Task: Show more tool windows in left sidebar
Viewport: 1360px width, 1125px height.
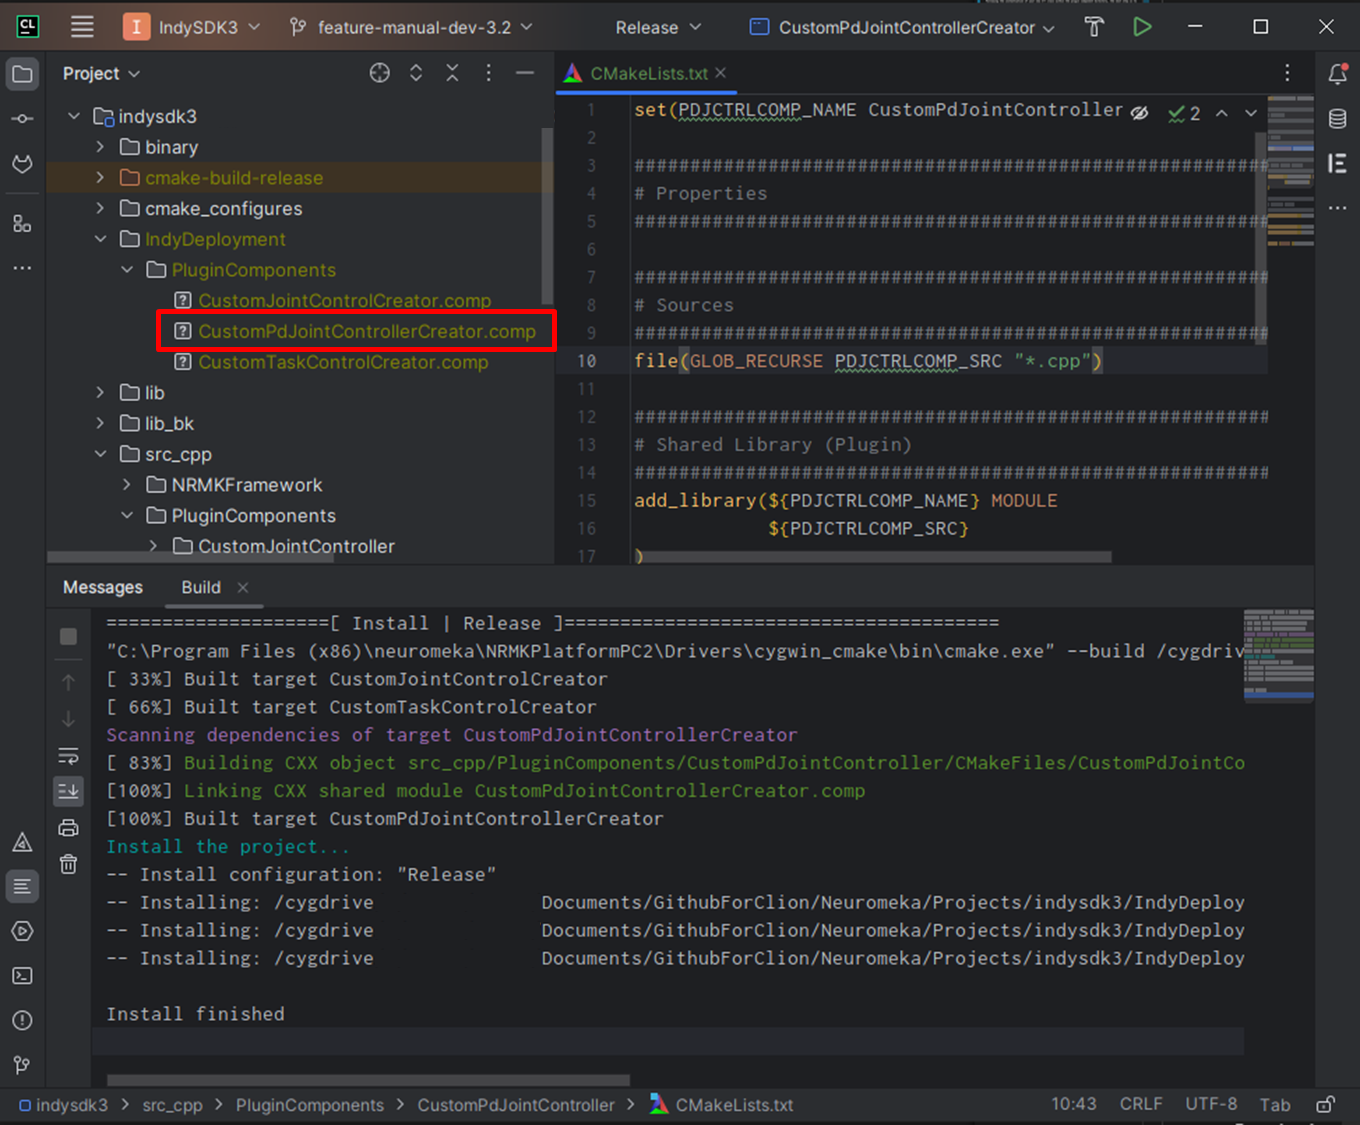Action: [22, 268]
